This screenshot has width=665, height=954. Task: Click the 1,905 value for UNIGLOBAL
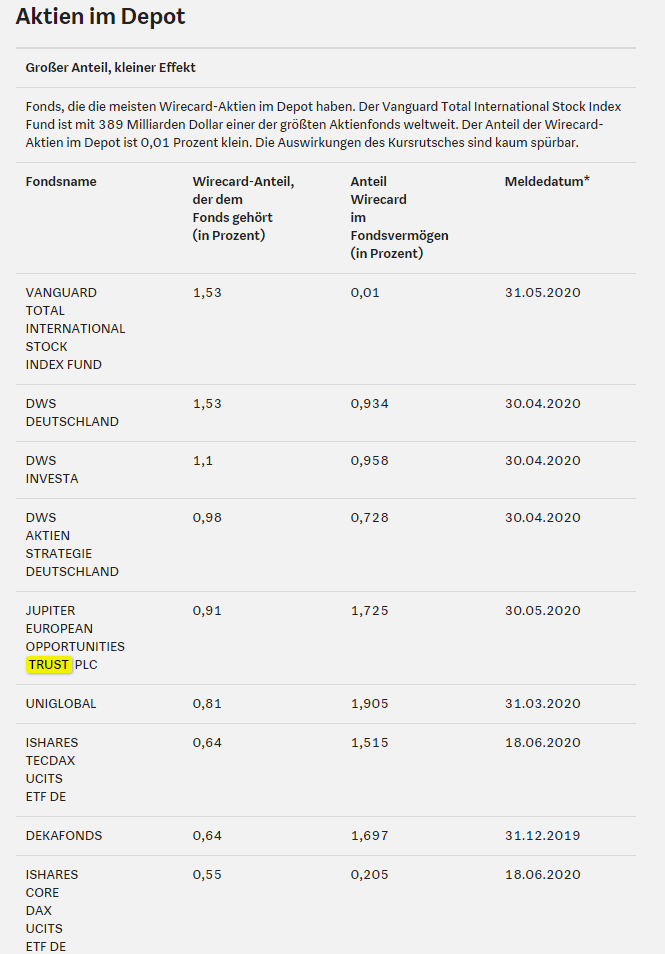click(369, 703)
